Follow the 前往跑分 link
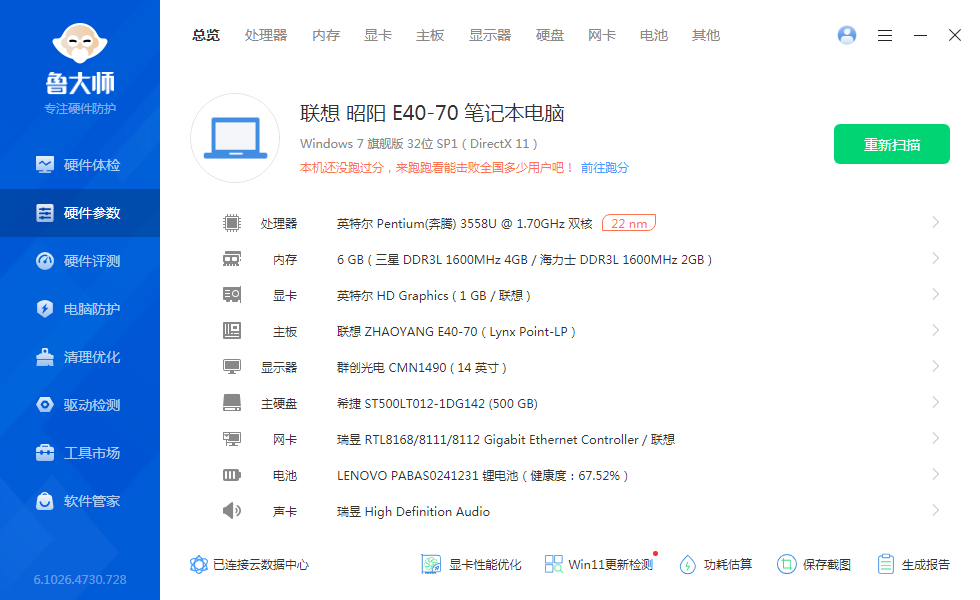Viewport: 980px width, 600px height. [x=605, y=168]
